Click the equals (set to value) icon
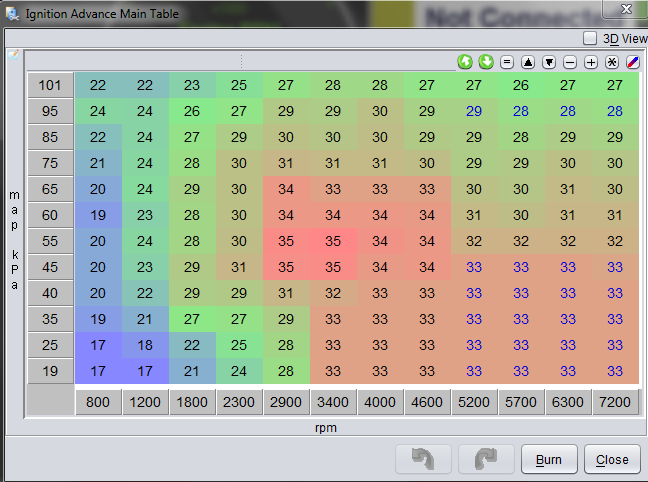The width and height of the screenshot is (648, 482). (x=507, y=62)
